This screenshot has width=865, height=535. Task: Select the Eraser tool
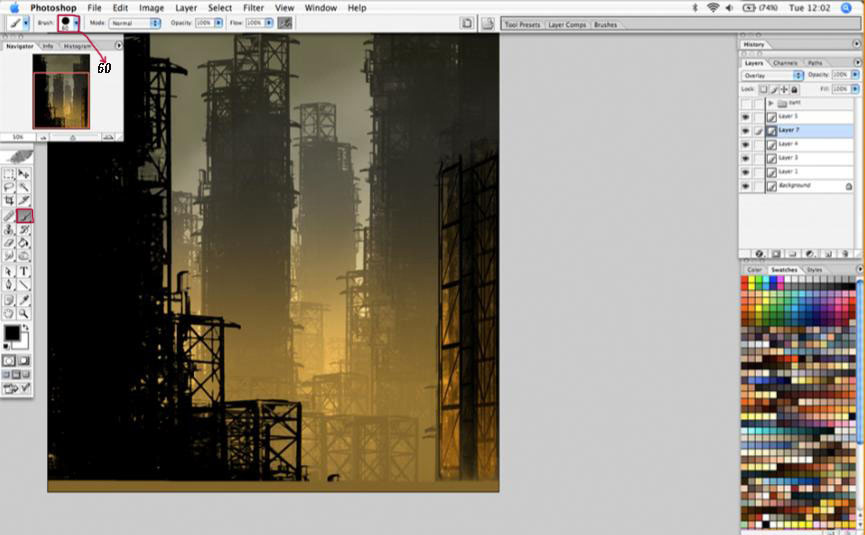(x=9, y=243)
